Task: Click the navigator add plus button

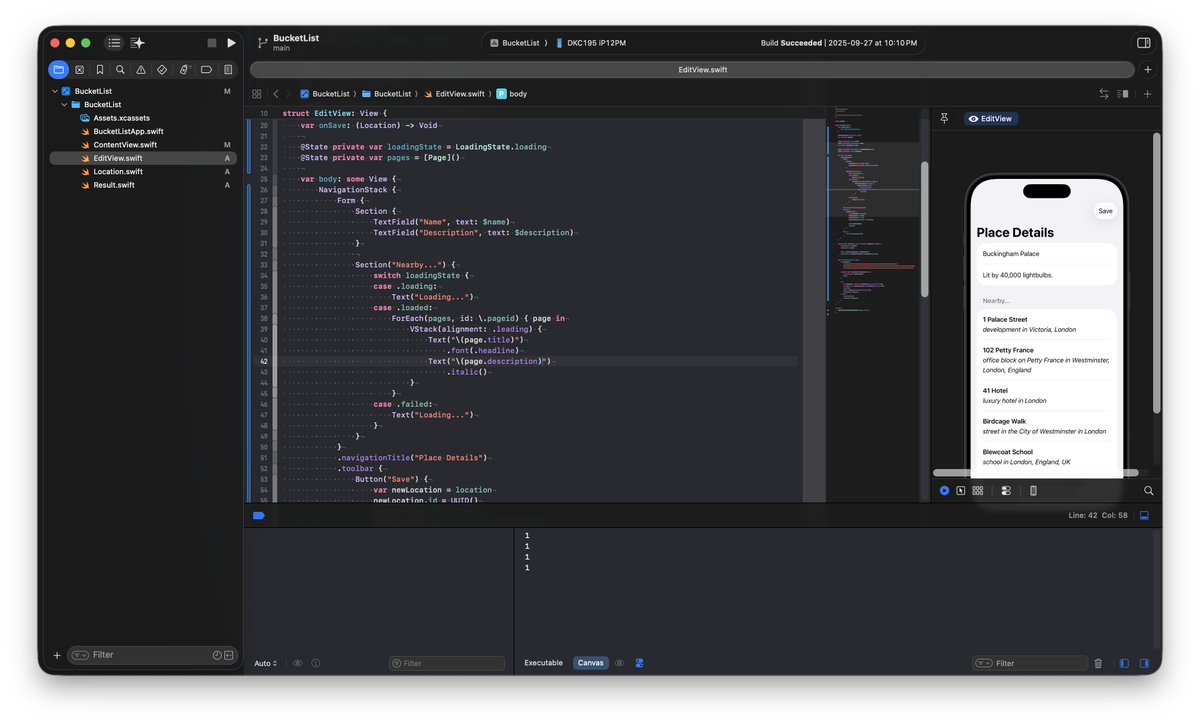Action: (x=56, y=655)
